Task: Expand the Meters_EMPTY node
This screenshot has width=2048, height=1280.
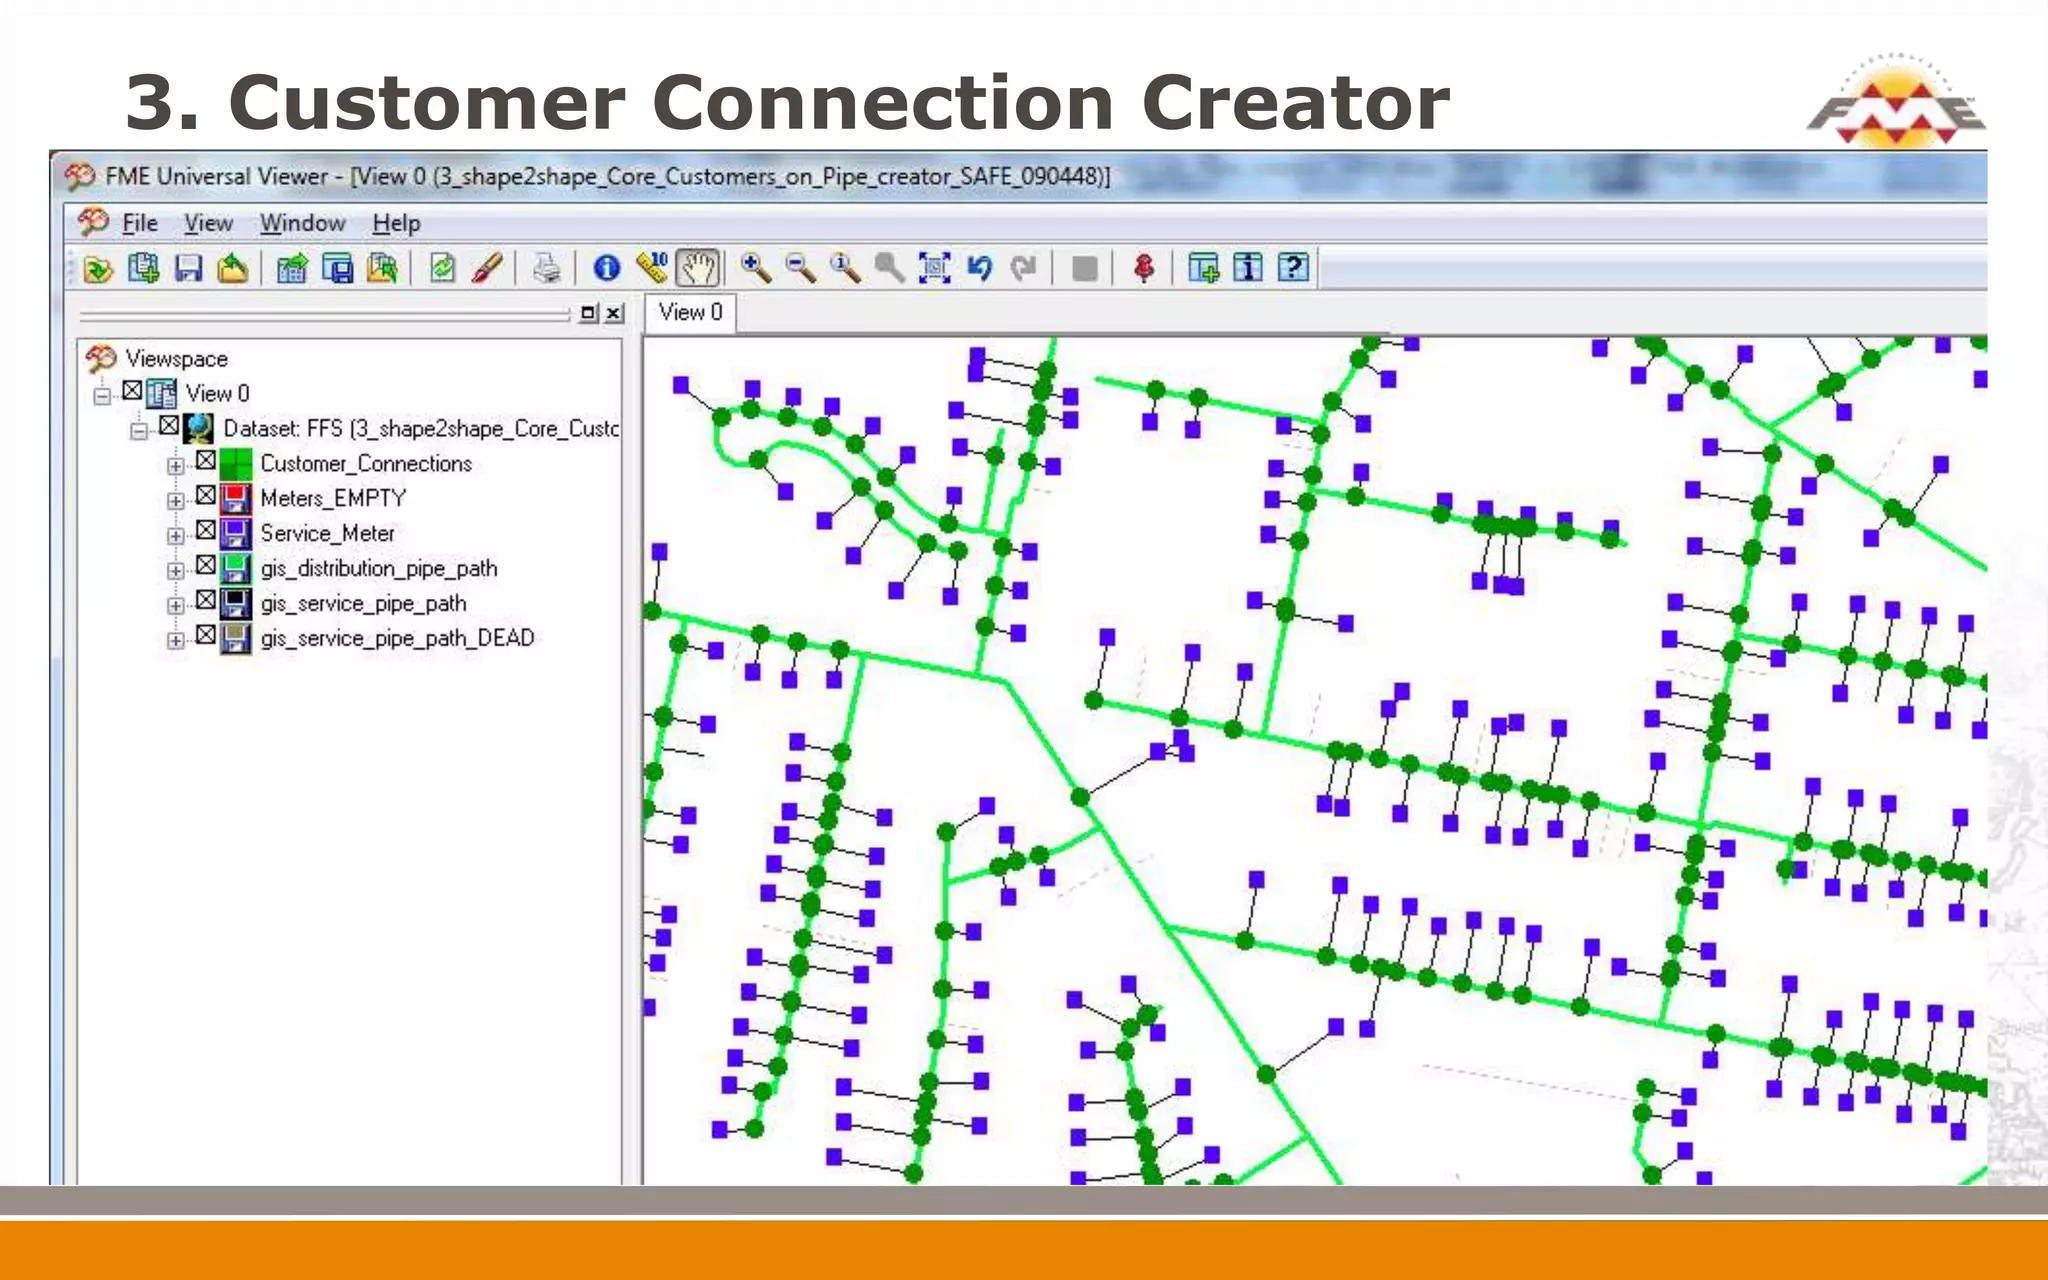Action: (176, 501)
